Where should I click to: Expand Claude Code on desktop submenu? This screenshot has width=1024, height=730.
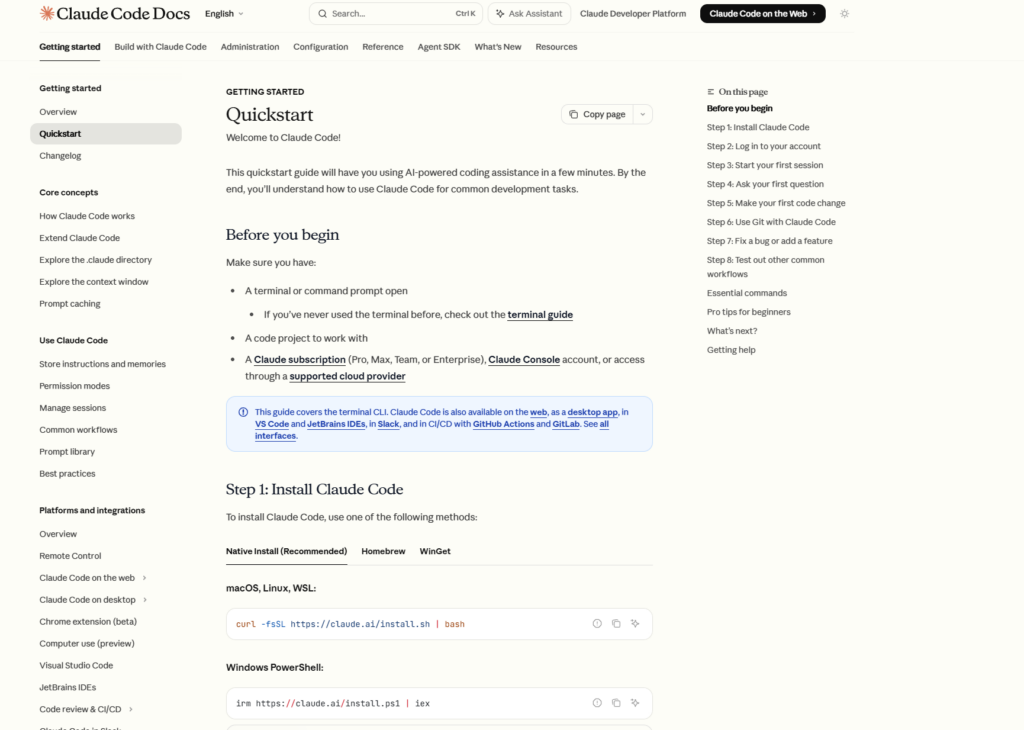145,600
